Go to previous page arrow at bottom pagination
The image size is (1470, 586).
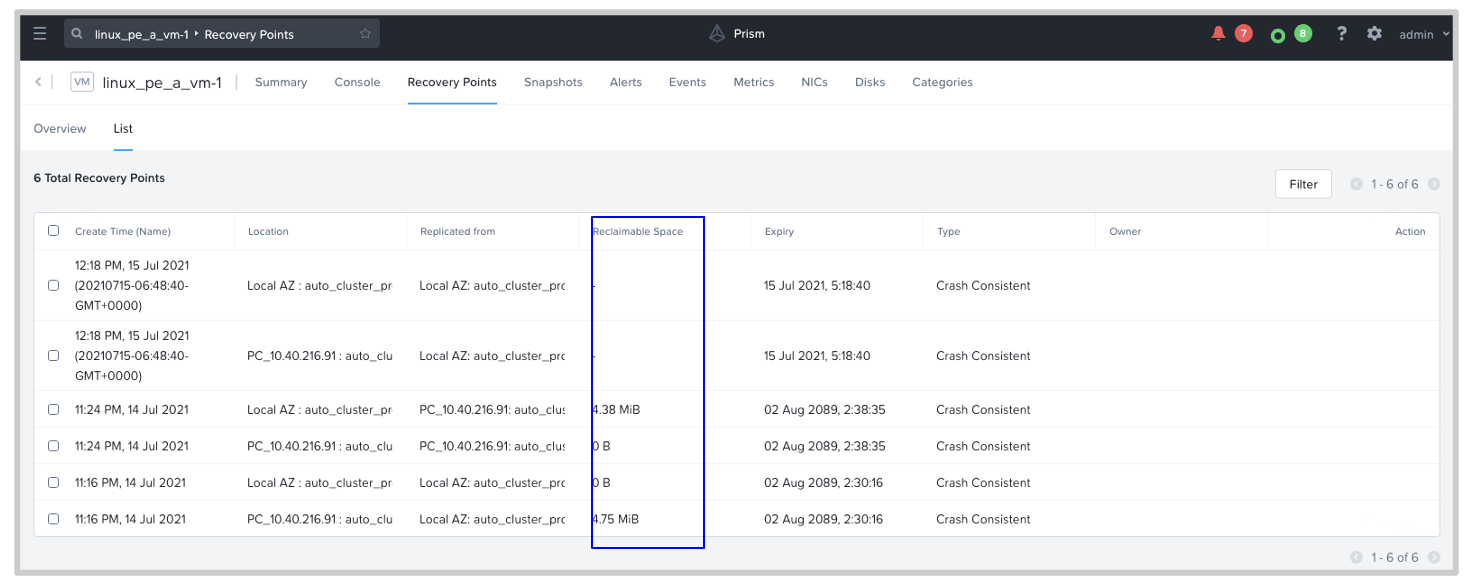(1356, 557)
